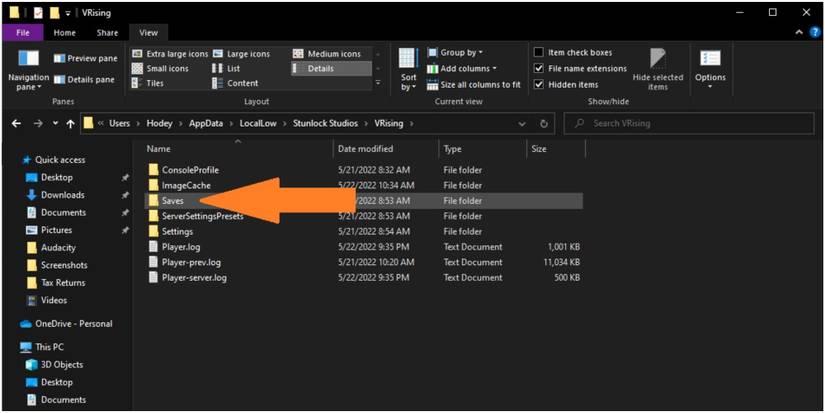This screenshot has width=825, height=413.
Task: Click the Up directory arrow
Action: 70,124
